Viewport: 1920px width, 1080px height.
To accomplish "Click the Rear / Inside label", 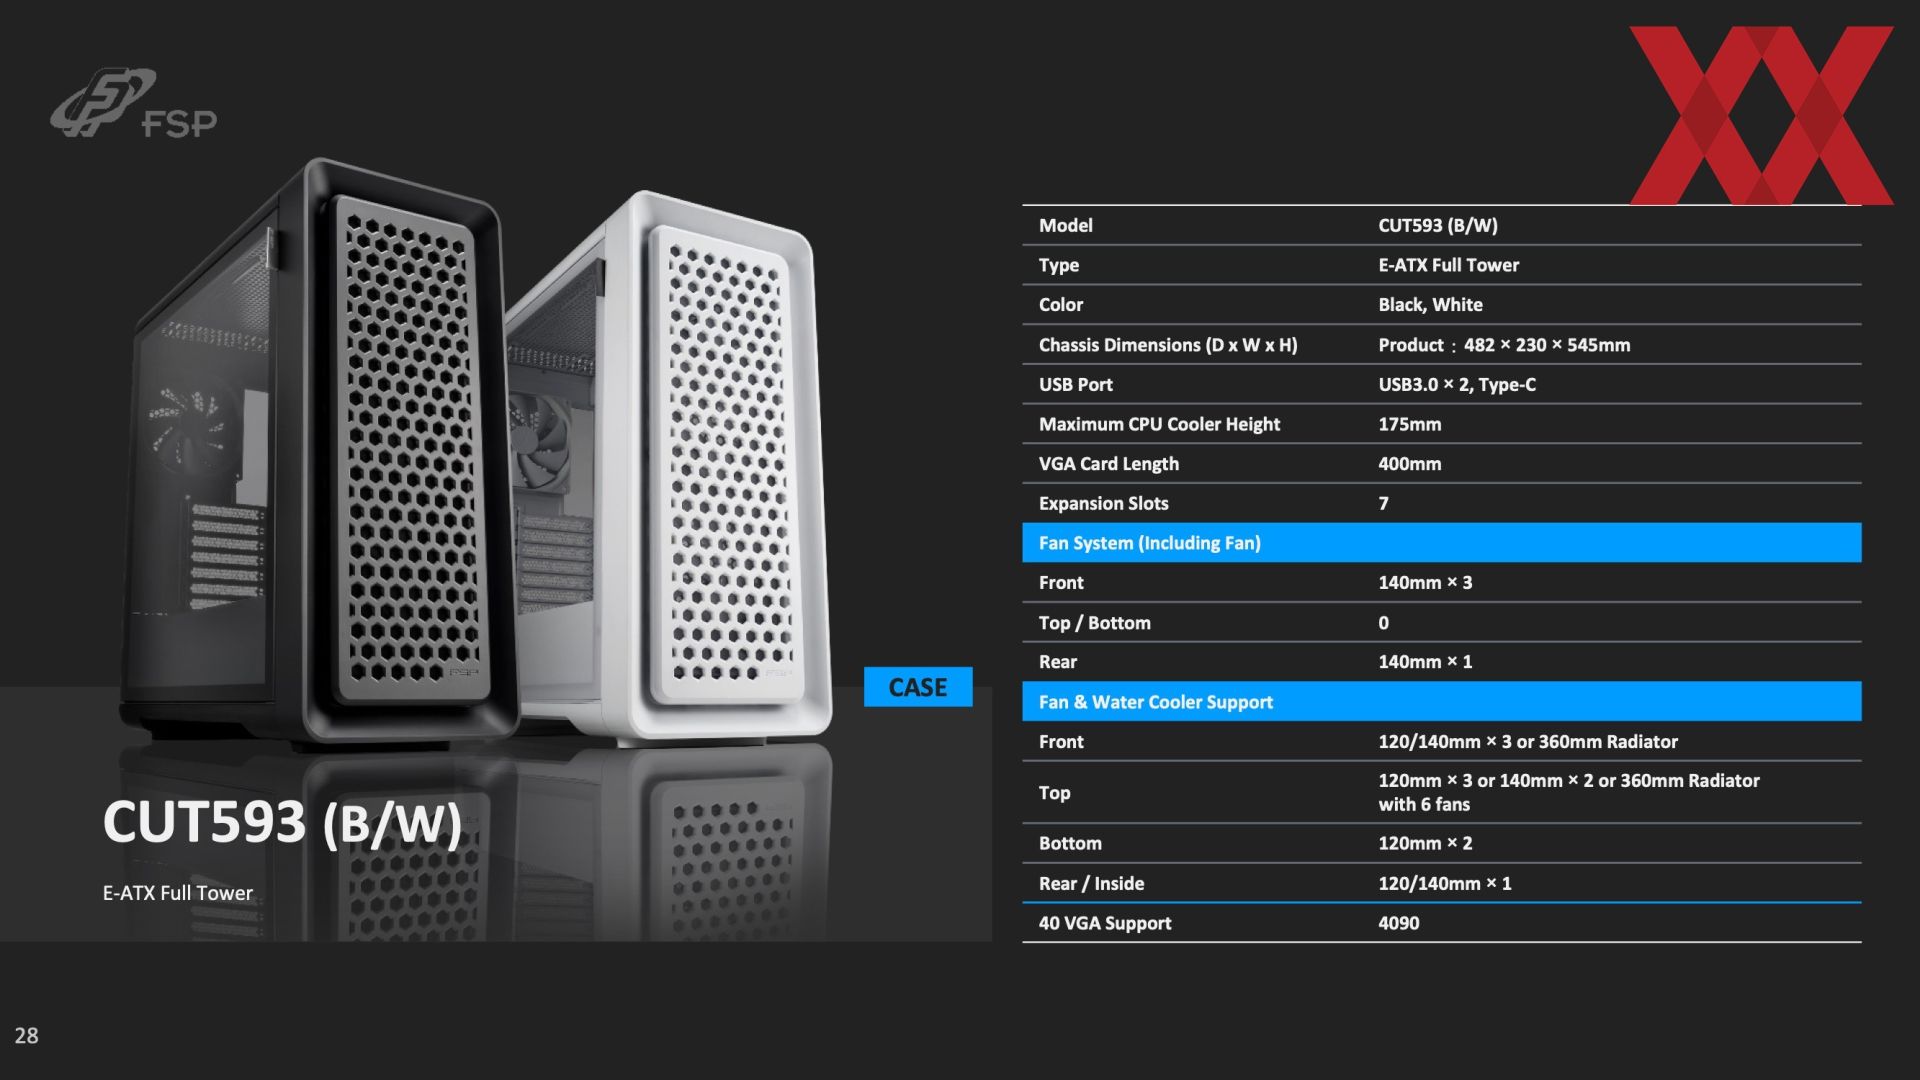I will tap(1091, 883).
